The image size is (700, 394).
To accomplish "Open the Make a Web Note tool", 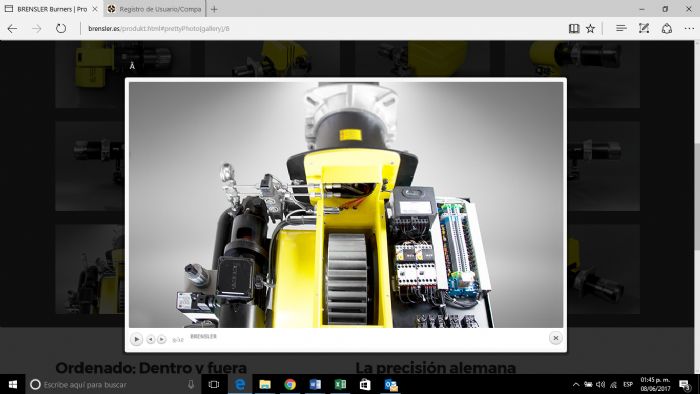I will pyautogui.click(x=644, y=29).
